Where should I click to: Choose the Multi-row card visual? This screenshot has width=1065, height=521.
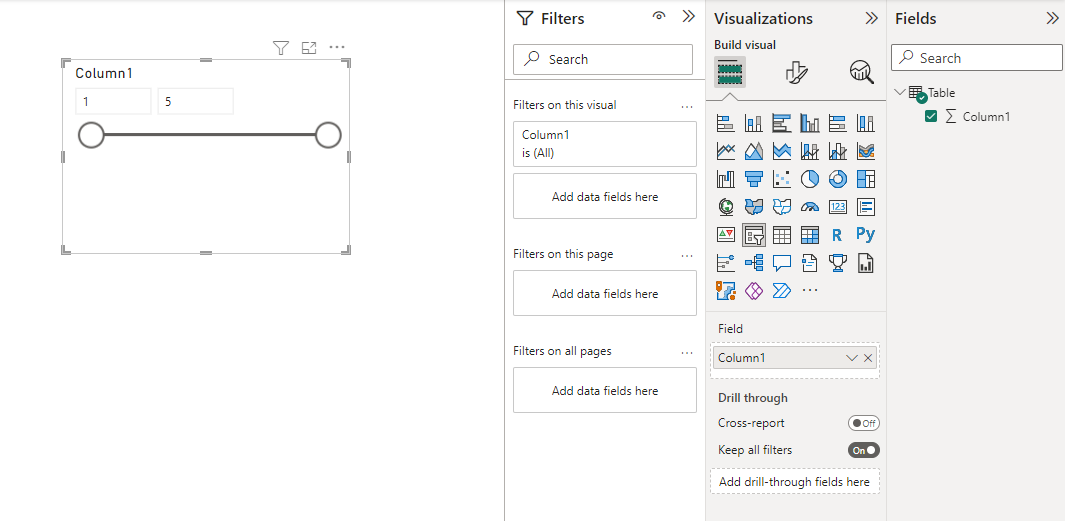tap(865, 206)
